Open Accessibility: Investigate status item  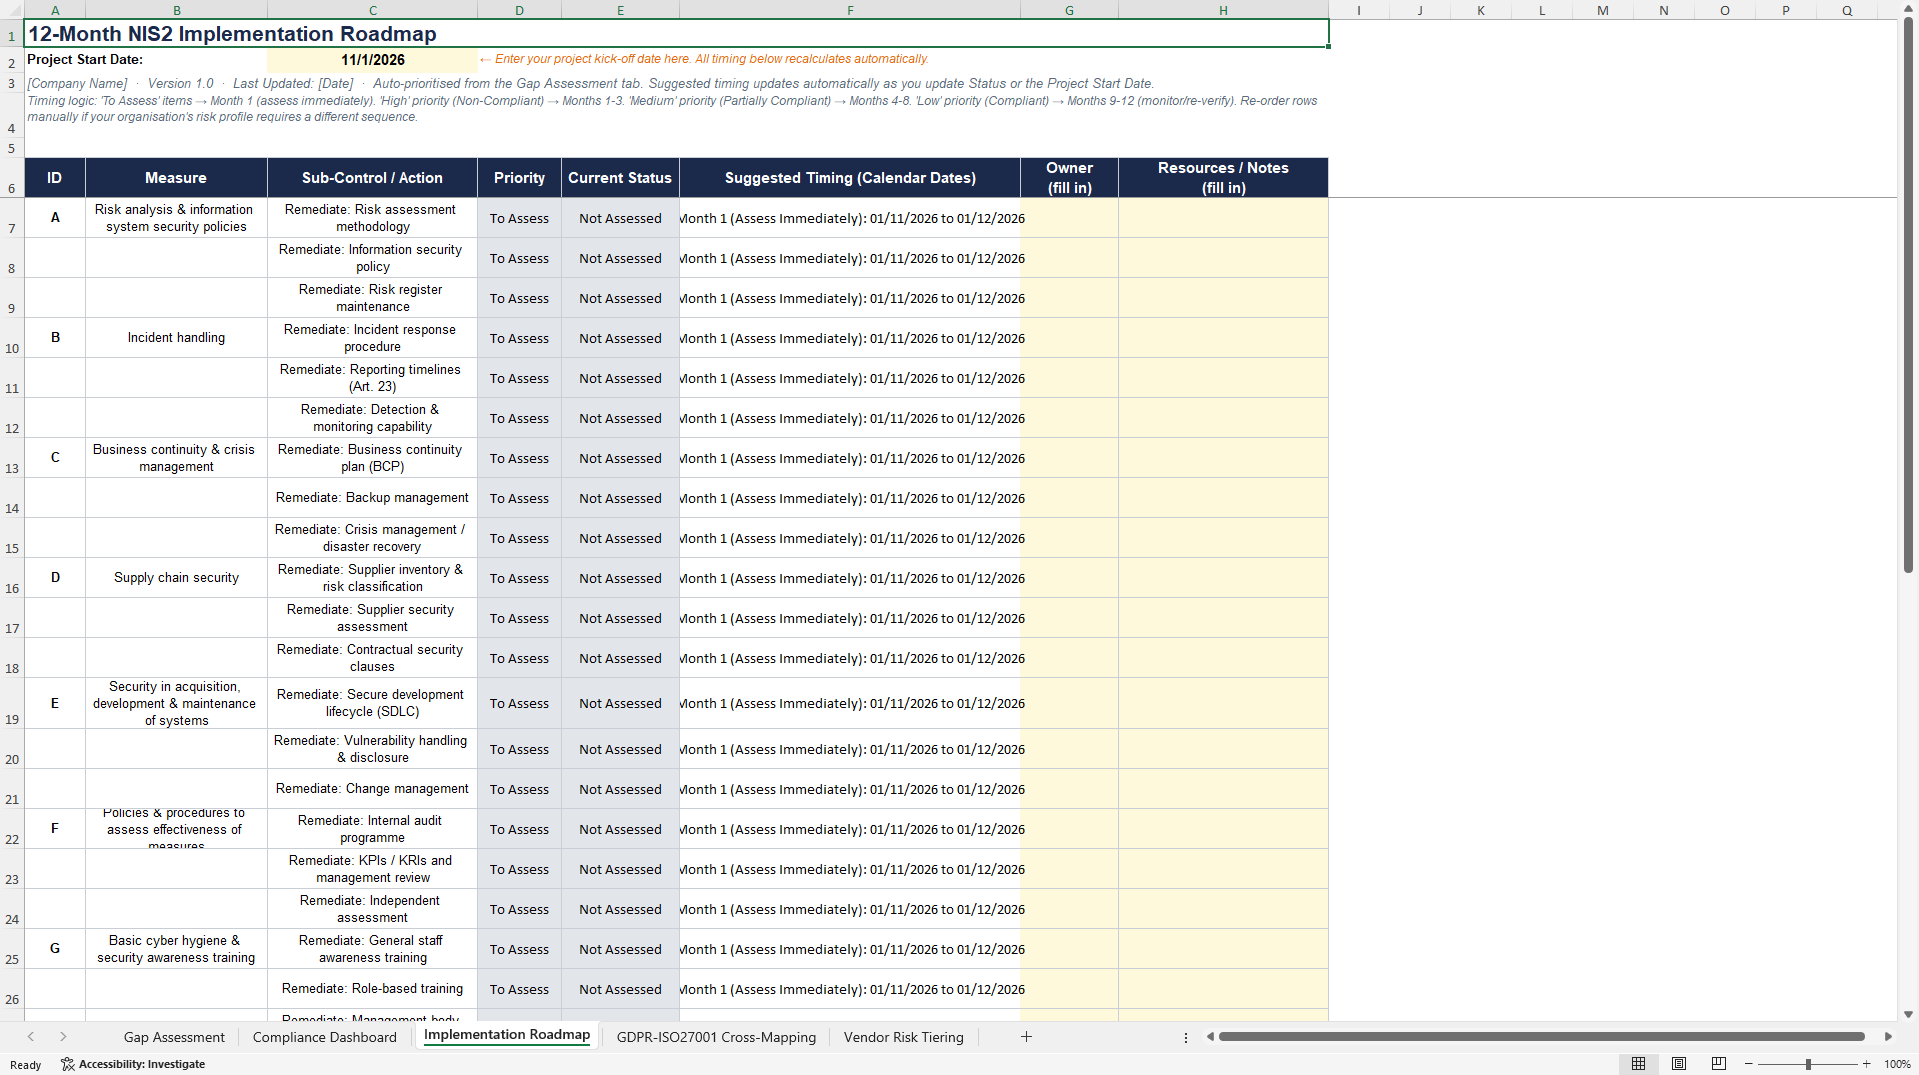pyautogui.click(x=133, y=1064)
